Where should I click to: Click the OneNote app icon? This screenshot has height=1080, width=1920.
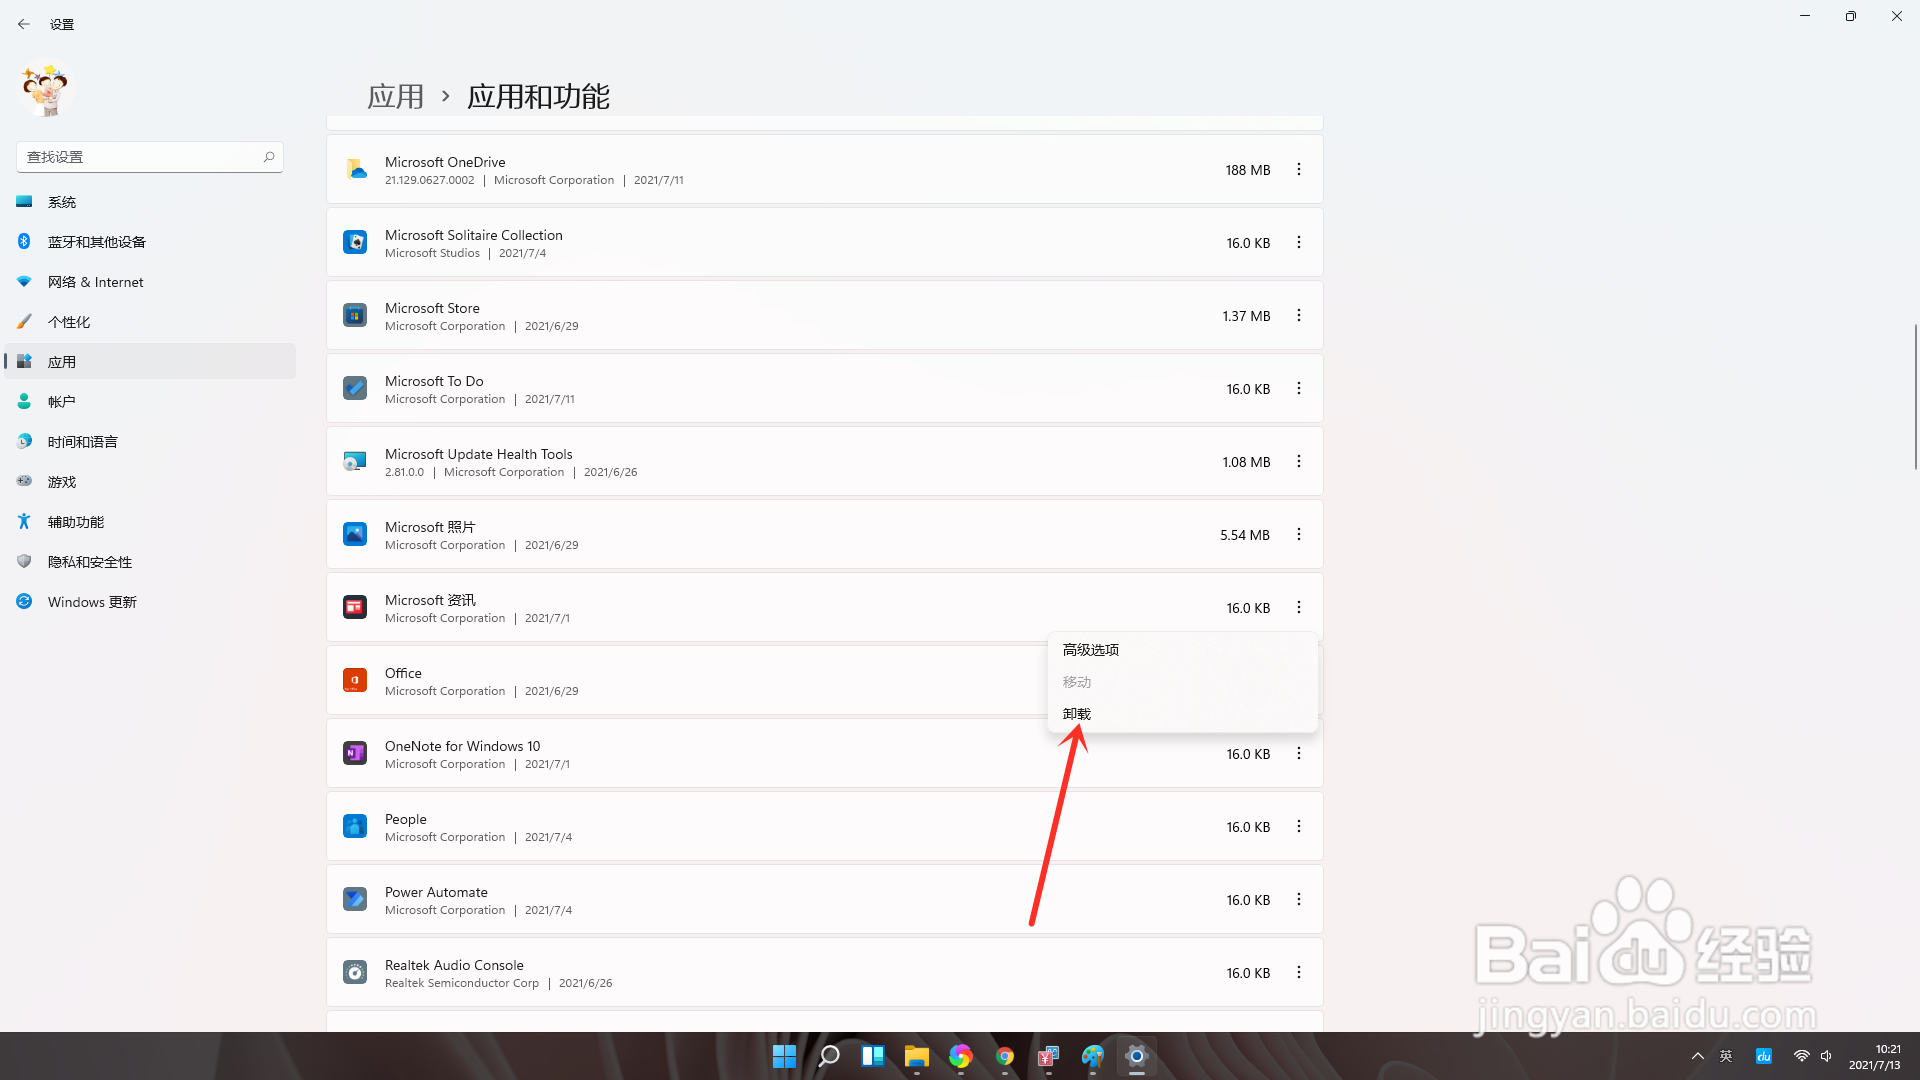355,753
